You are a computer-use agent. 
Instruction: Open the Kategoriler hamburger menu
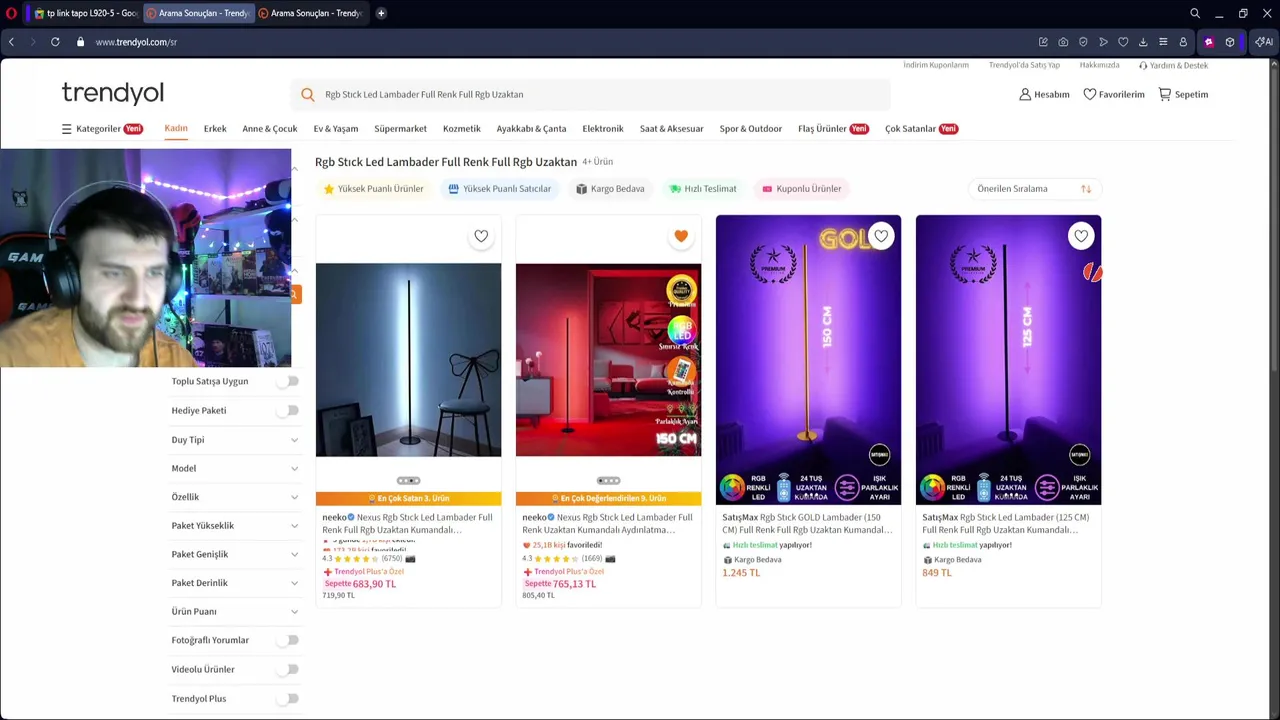coord(101,129)
